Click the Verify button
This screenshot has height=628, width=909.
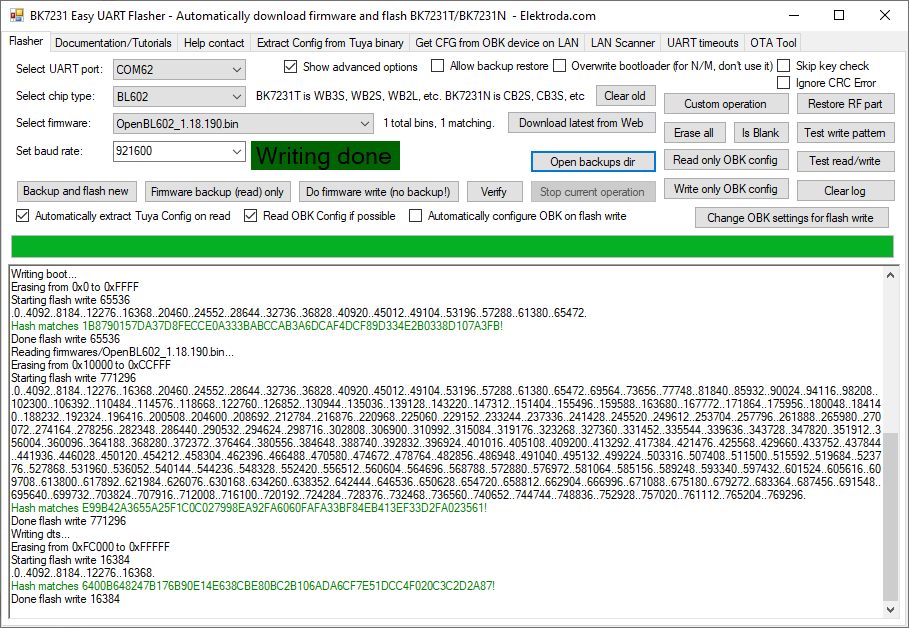click(493, 192)
